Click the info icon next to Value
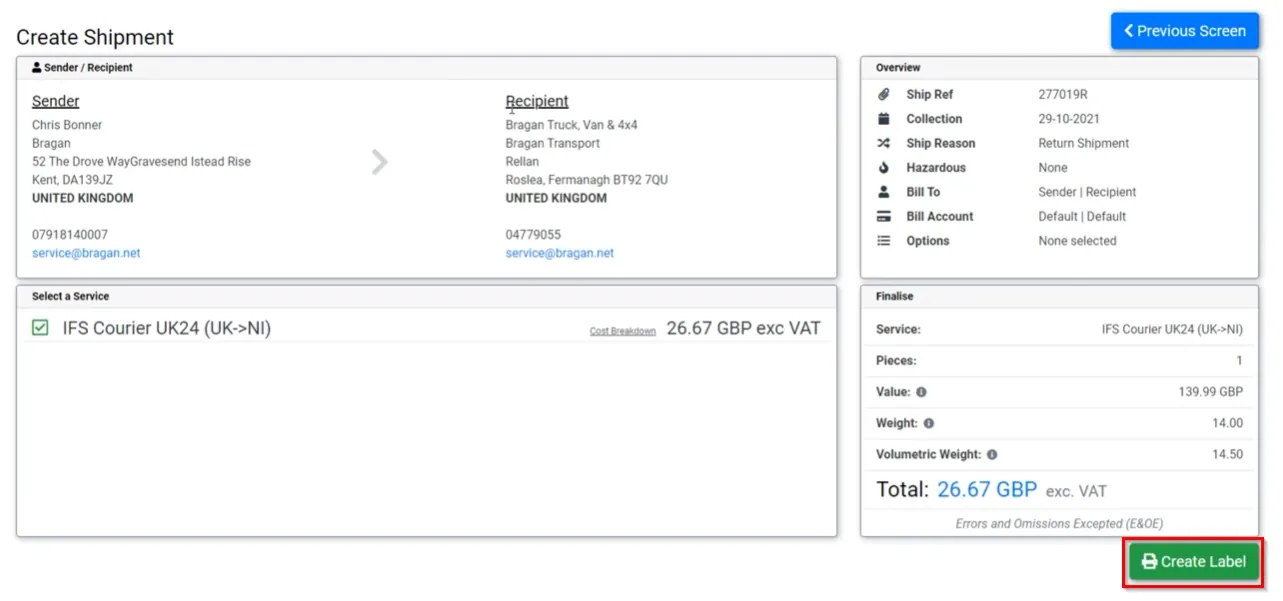This screenshot has width=1283, height=601. coord(921,393)
